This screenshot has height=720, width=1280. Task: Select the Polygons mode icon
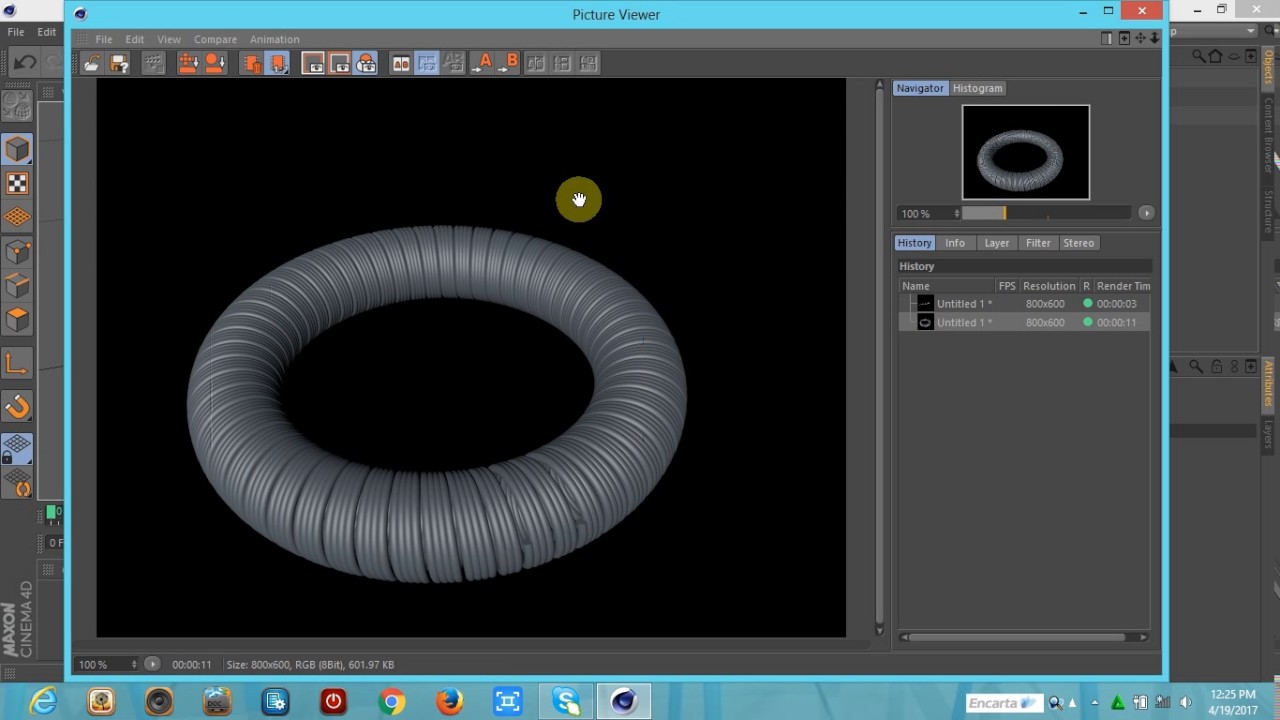[17, 320]
